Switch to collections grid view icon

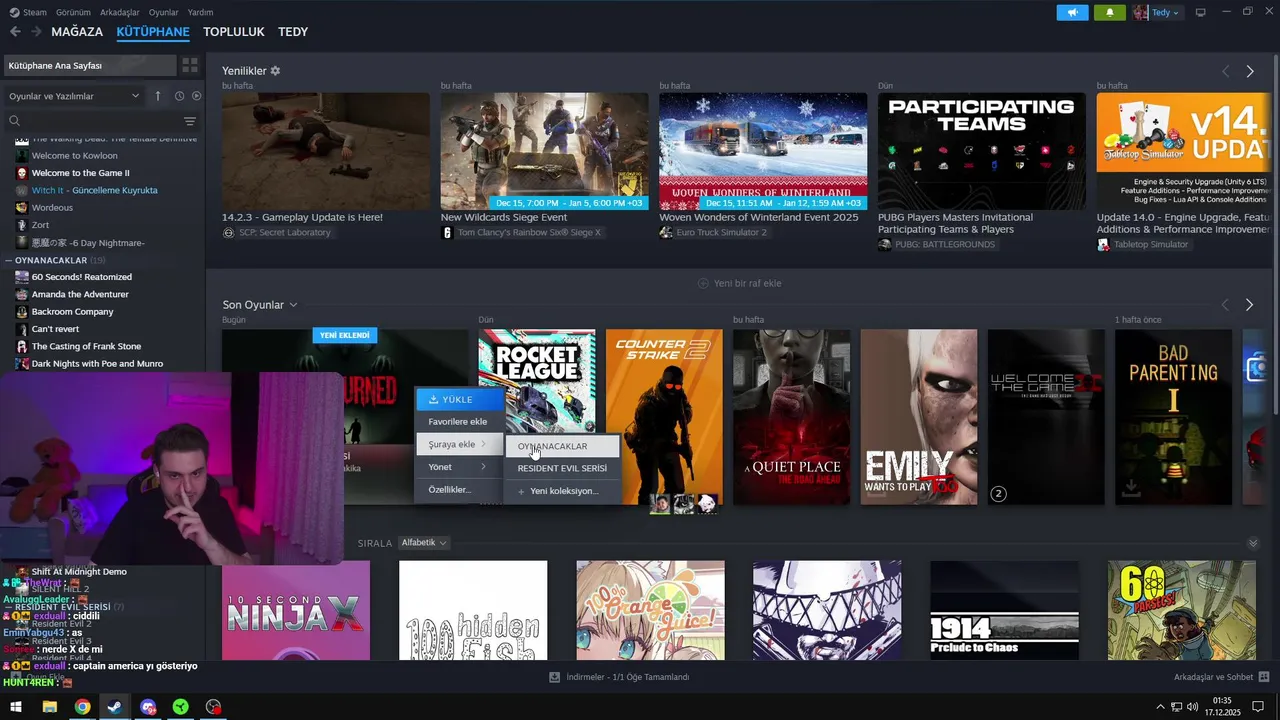pyautogui.click(x=190, y=65)
